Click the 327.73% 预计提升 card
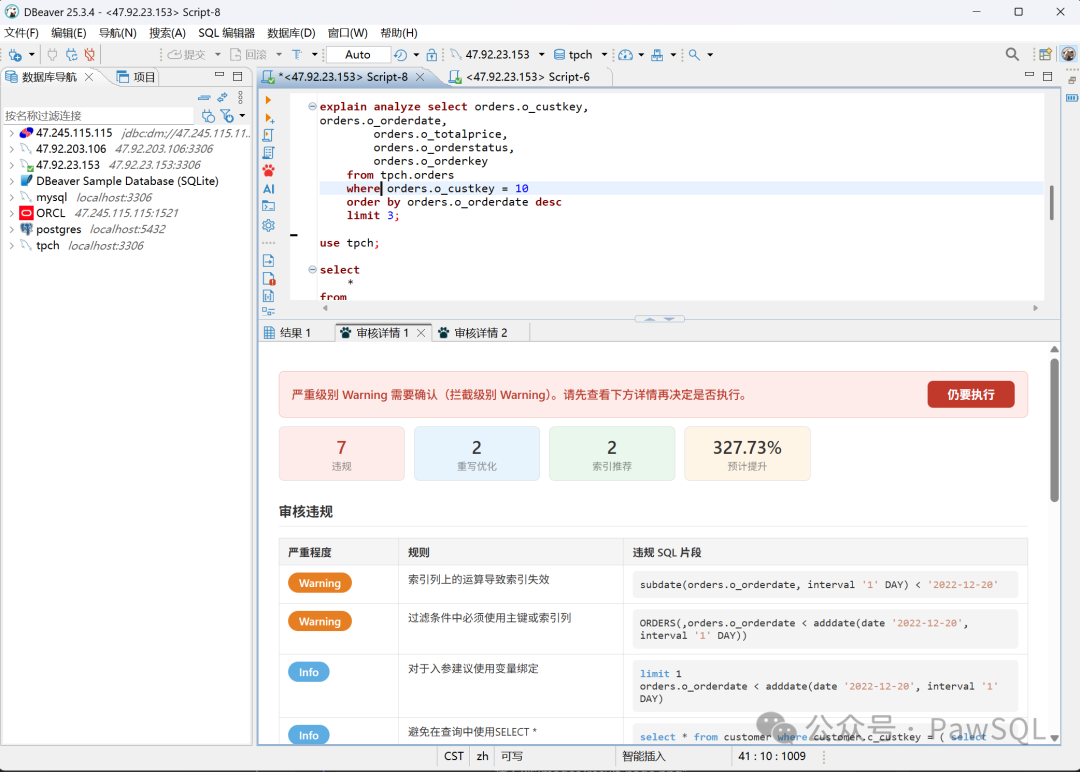 (747, 453)
